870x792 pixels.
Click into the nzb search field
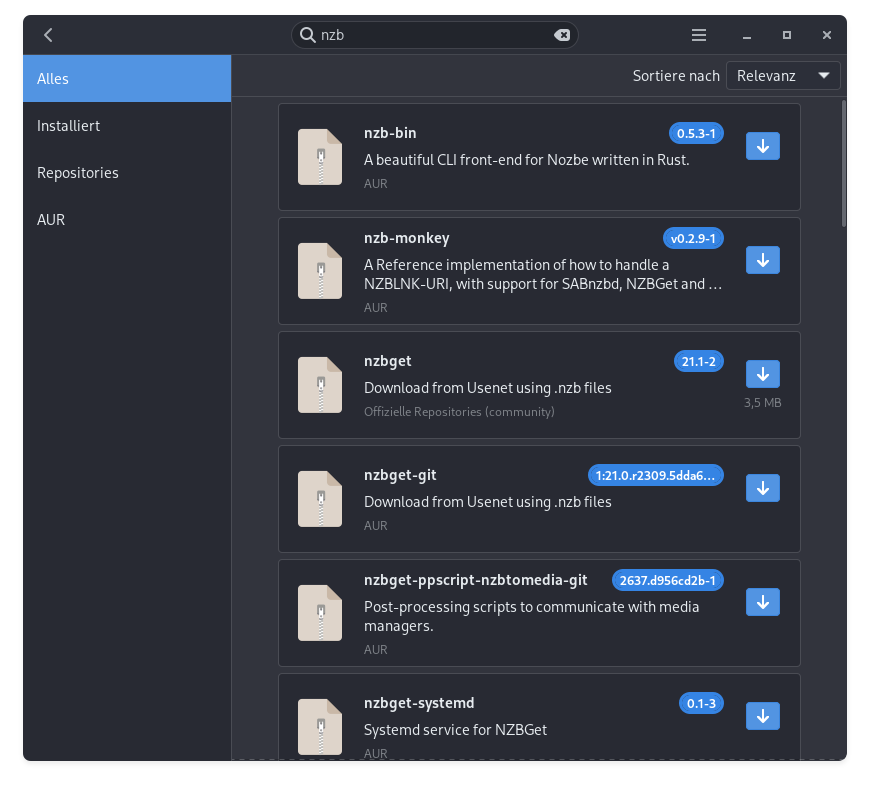(x=430, y=35)
